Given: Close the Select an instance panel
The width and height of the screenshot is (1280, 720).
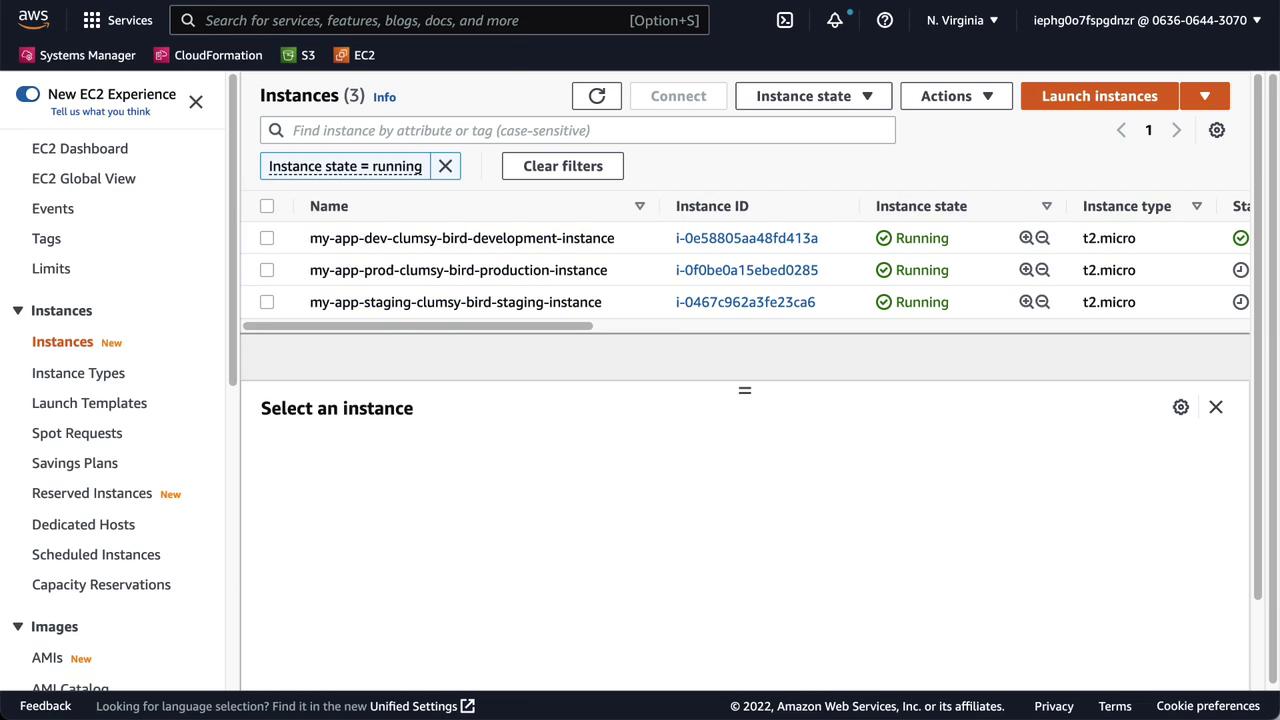Looking at the screenshot, I should tap(1216, 407).
